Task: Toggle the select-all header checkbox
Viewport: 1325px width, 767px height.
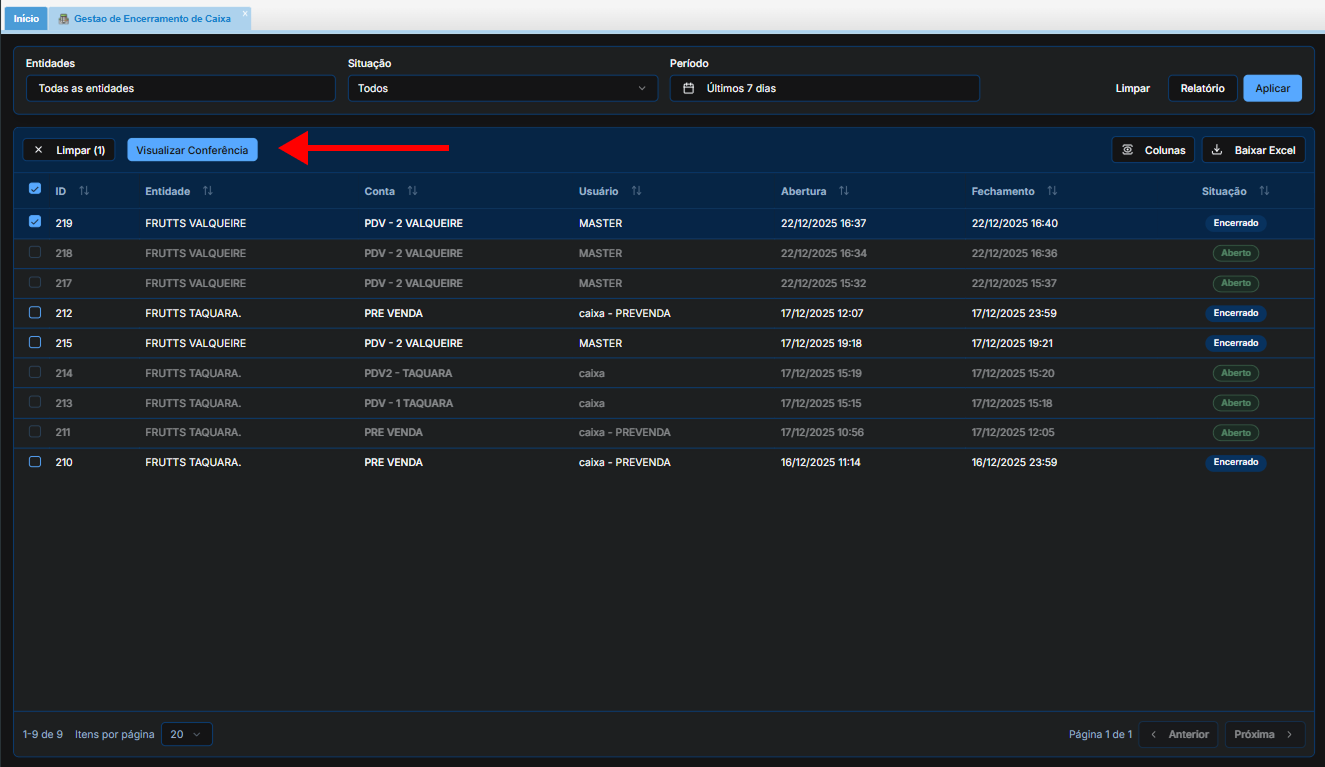Action: (35, 189)
